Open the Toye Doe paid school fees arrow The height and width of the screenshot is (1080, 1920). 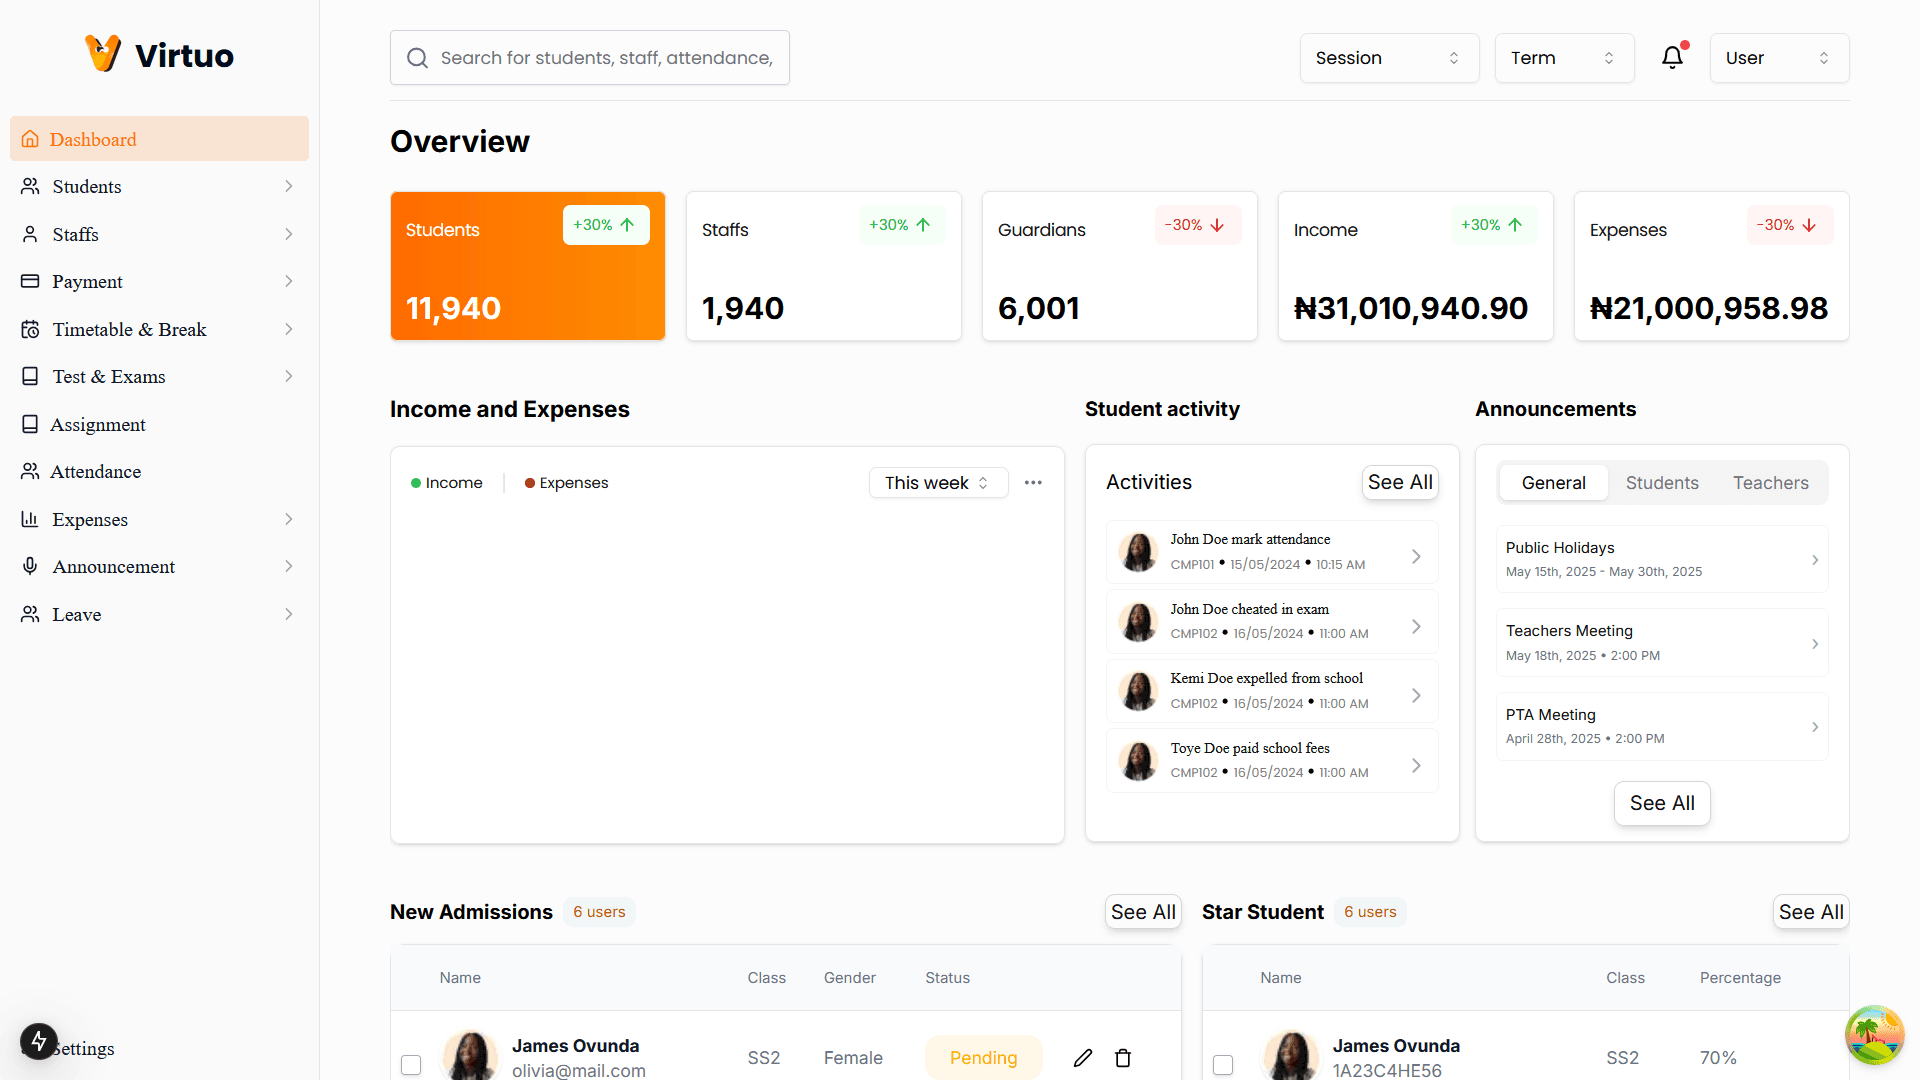pyautogui.click(x=1416, y=765)
